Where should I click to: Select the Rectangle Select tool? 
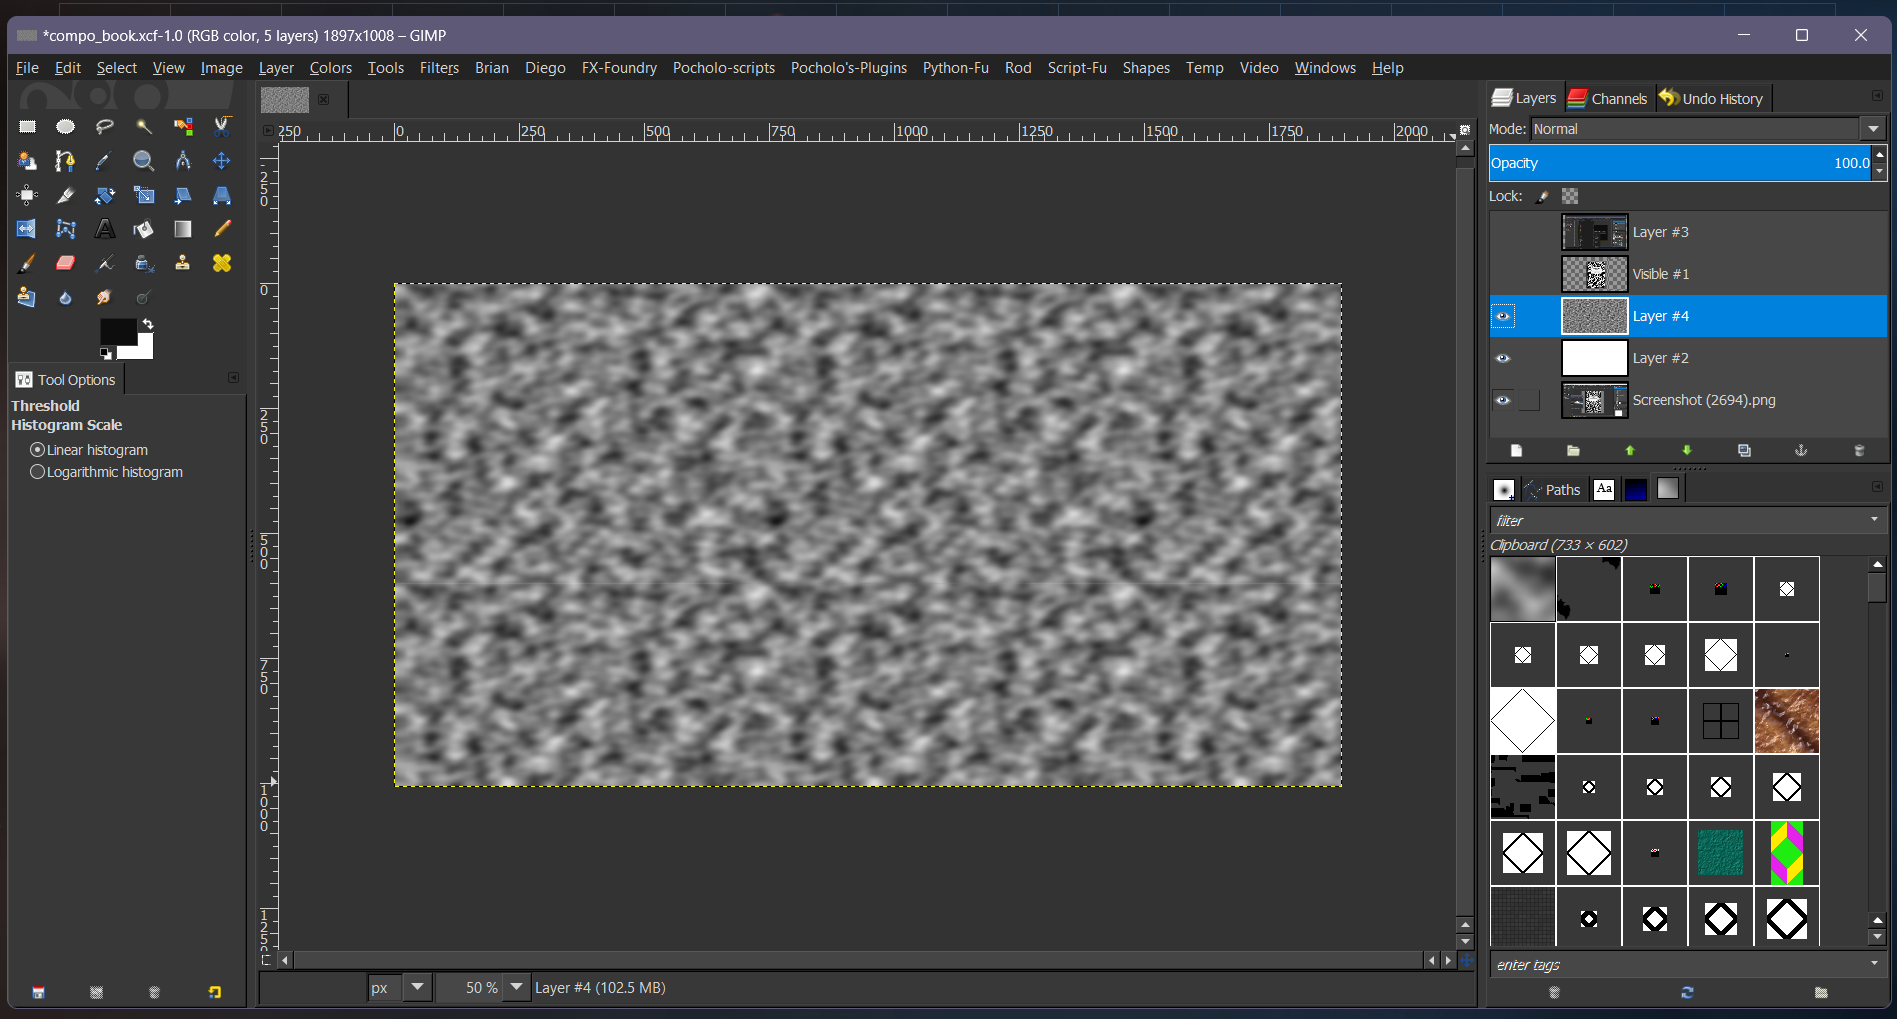point(27,127)
